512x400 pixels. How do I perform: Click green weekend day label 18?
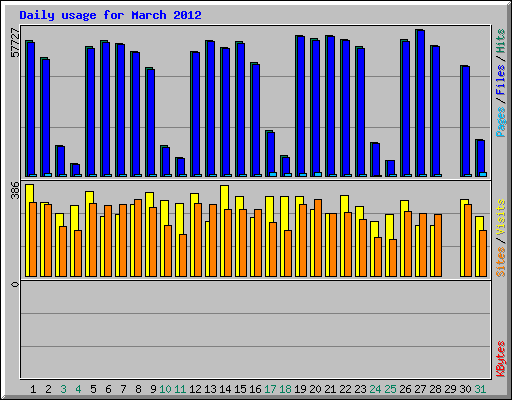[x=285, y=389]
